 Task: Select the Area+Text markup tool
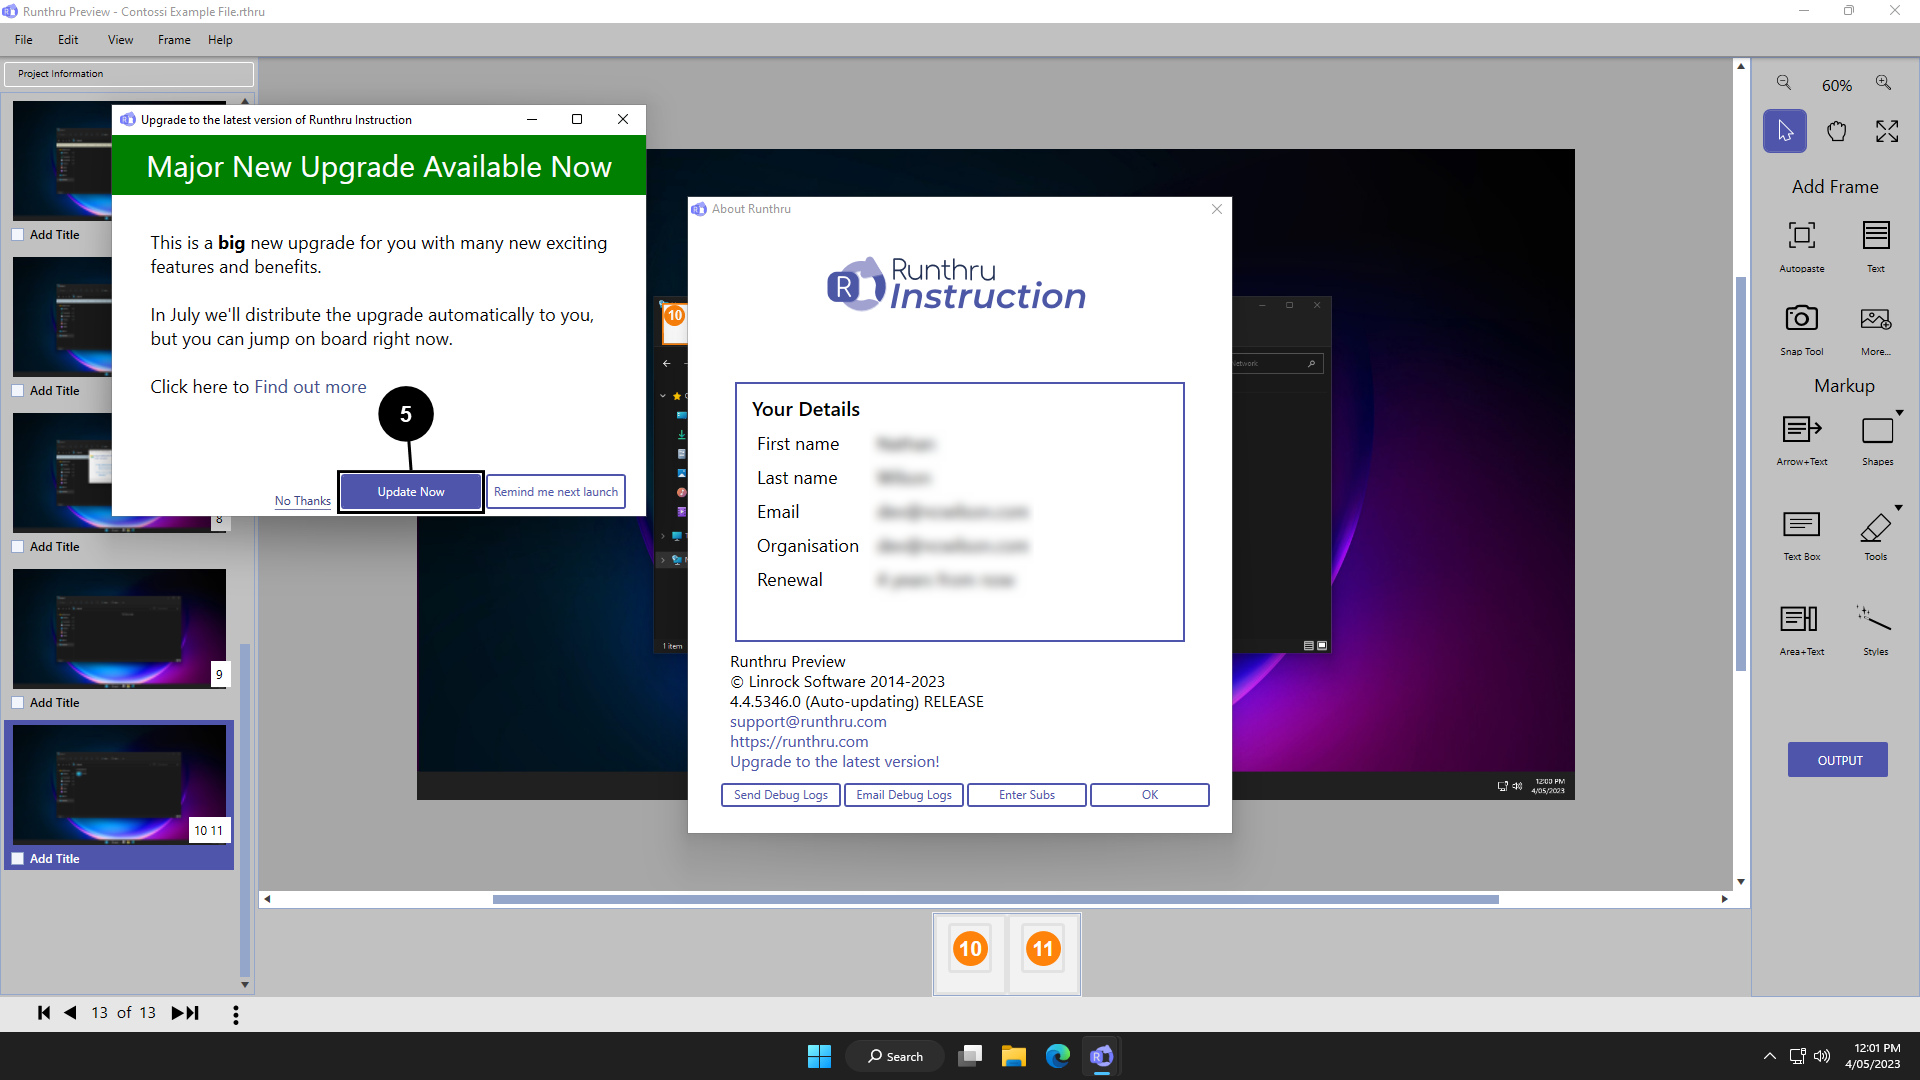(1801, 620)
